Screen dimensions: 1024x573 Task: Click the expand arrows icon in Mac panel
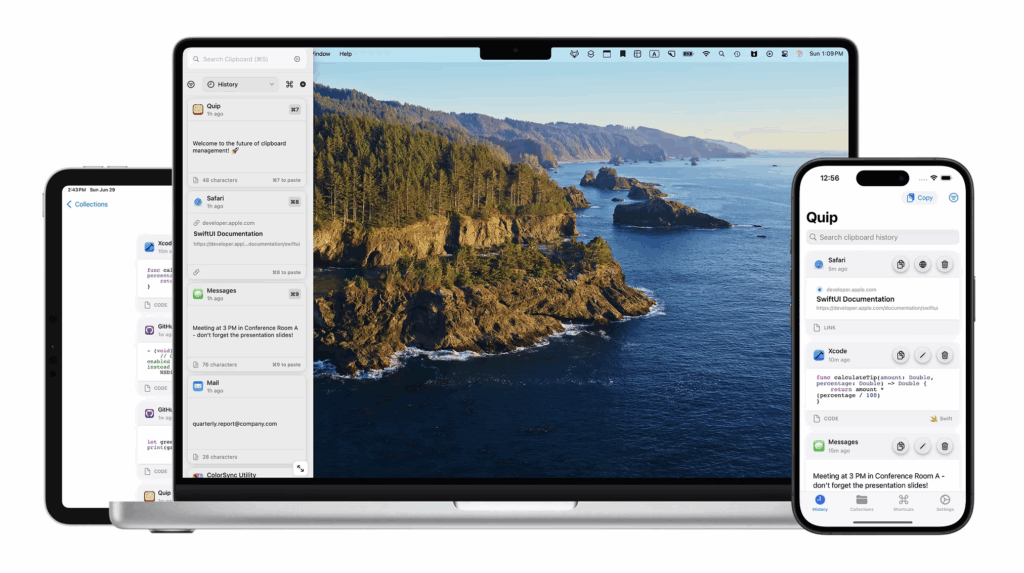point(300,467)
